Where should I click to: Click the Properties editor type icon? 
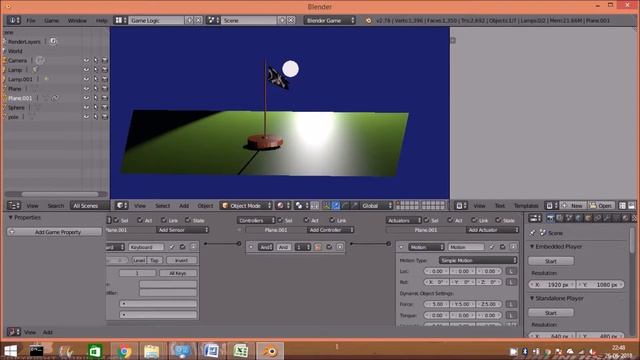(x=535, y=218)
